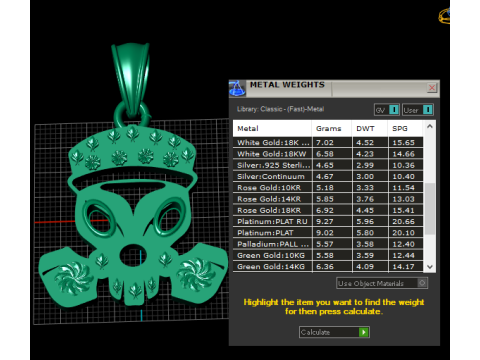Viewport: 480px width, 360px height.
Task: Click the 7.02 grams value
Action: pos(325,142)
